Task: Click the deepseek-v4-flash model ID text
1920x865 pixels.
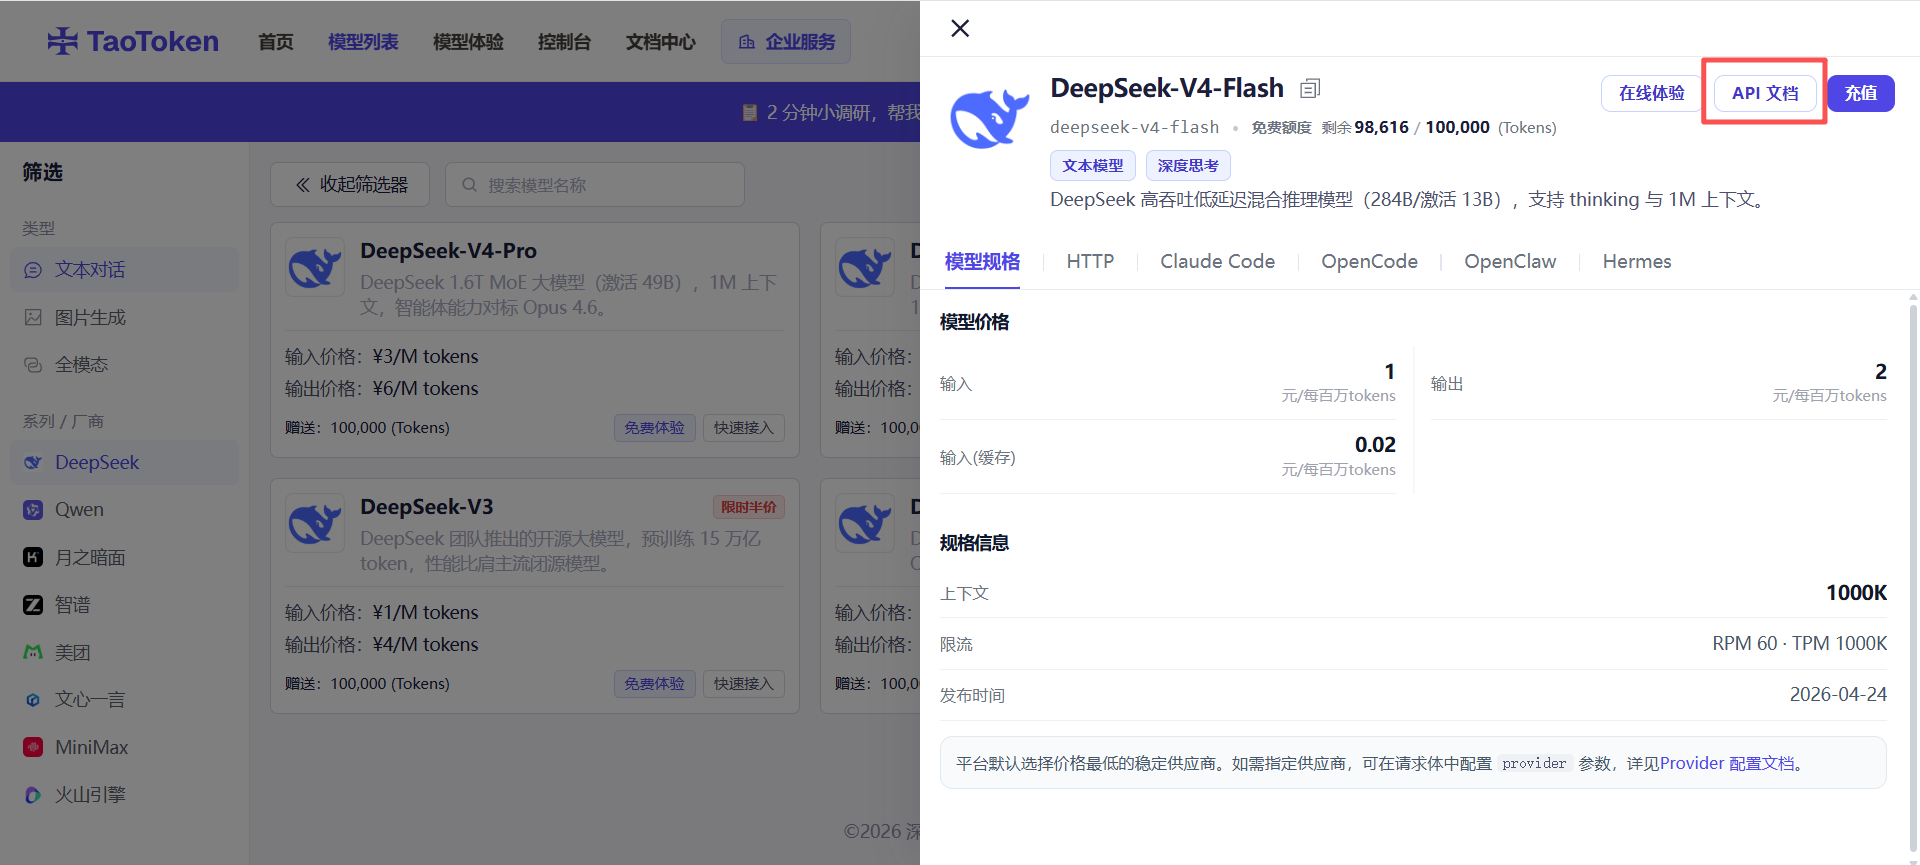Action: [x=1135, y=127]
